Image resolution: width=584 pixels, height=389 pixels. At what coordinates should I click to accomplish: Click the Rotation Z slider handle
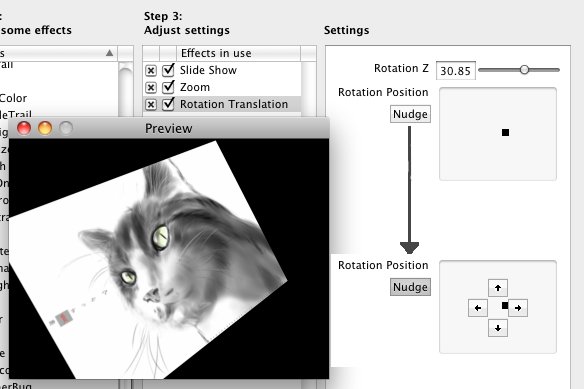[x=524, y=70]
